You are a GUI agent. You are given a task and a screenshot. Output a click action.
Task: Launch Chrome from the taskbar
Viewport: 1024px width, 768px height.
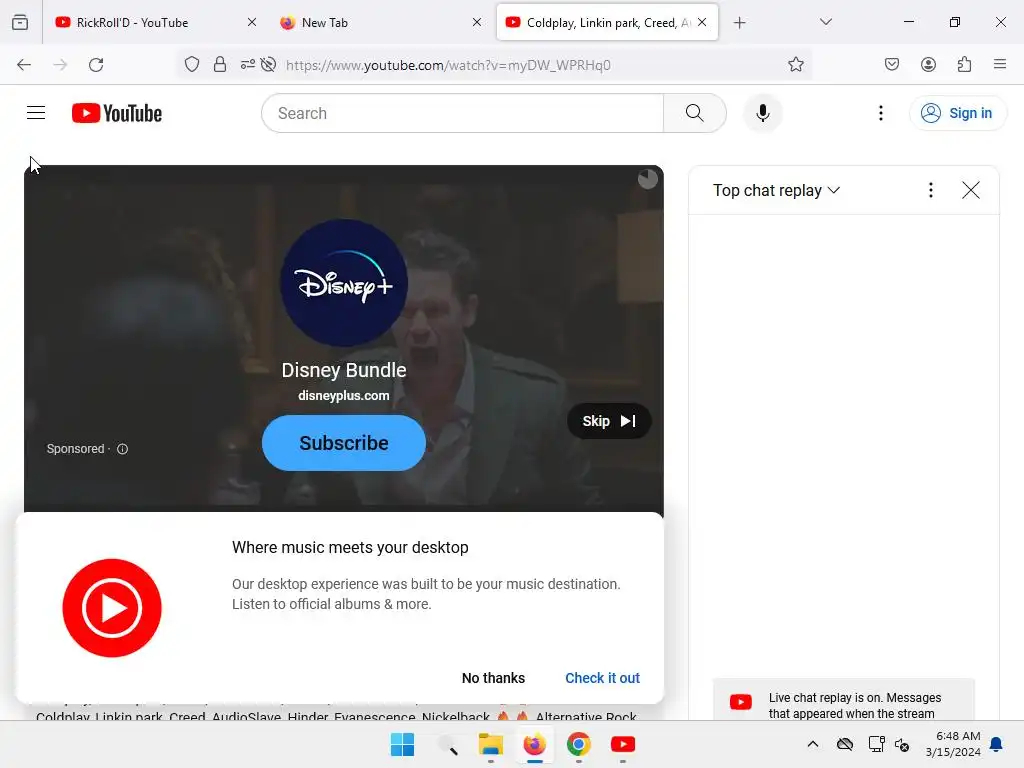coord(579,744)
